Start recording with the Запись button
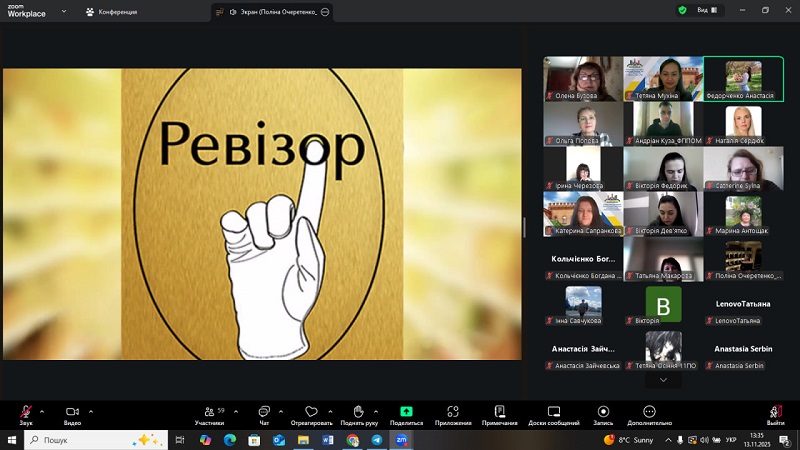The width and height of the screenshot is (800, 450). pyautogui.click(x=603, y=412)
